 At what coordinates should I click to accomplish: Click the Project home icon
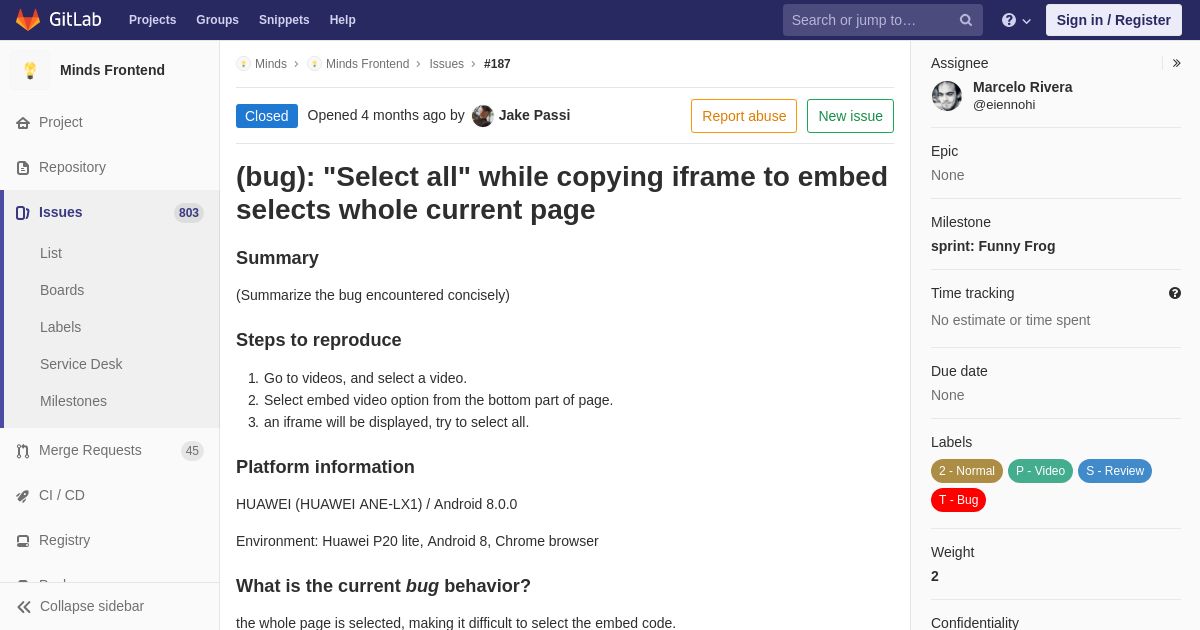23,123
